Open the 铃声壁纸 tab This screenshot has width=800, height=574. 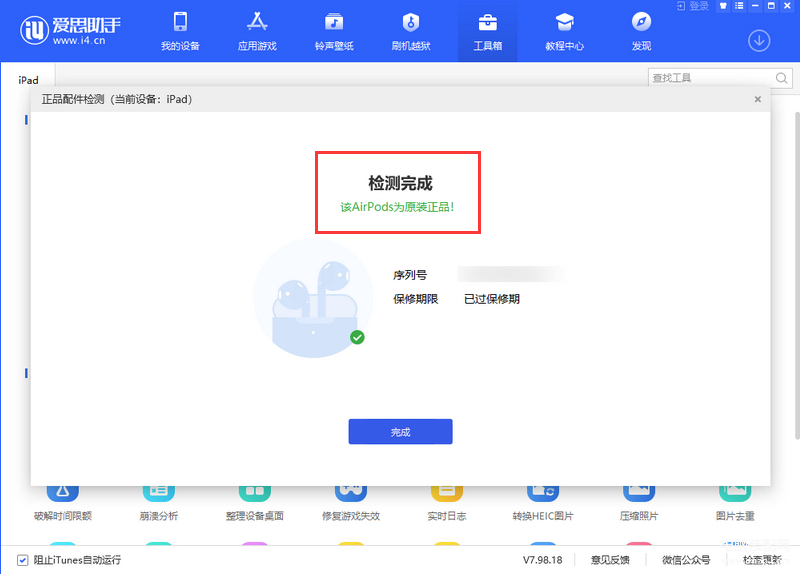(334, 32)
